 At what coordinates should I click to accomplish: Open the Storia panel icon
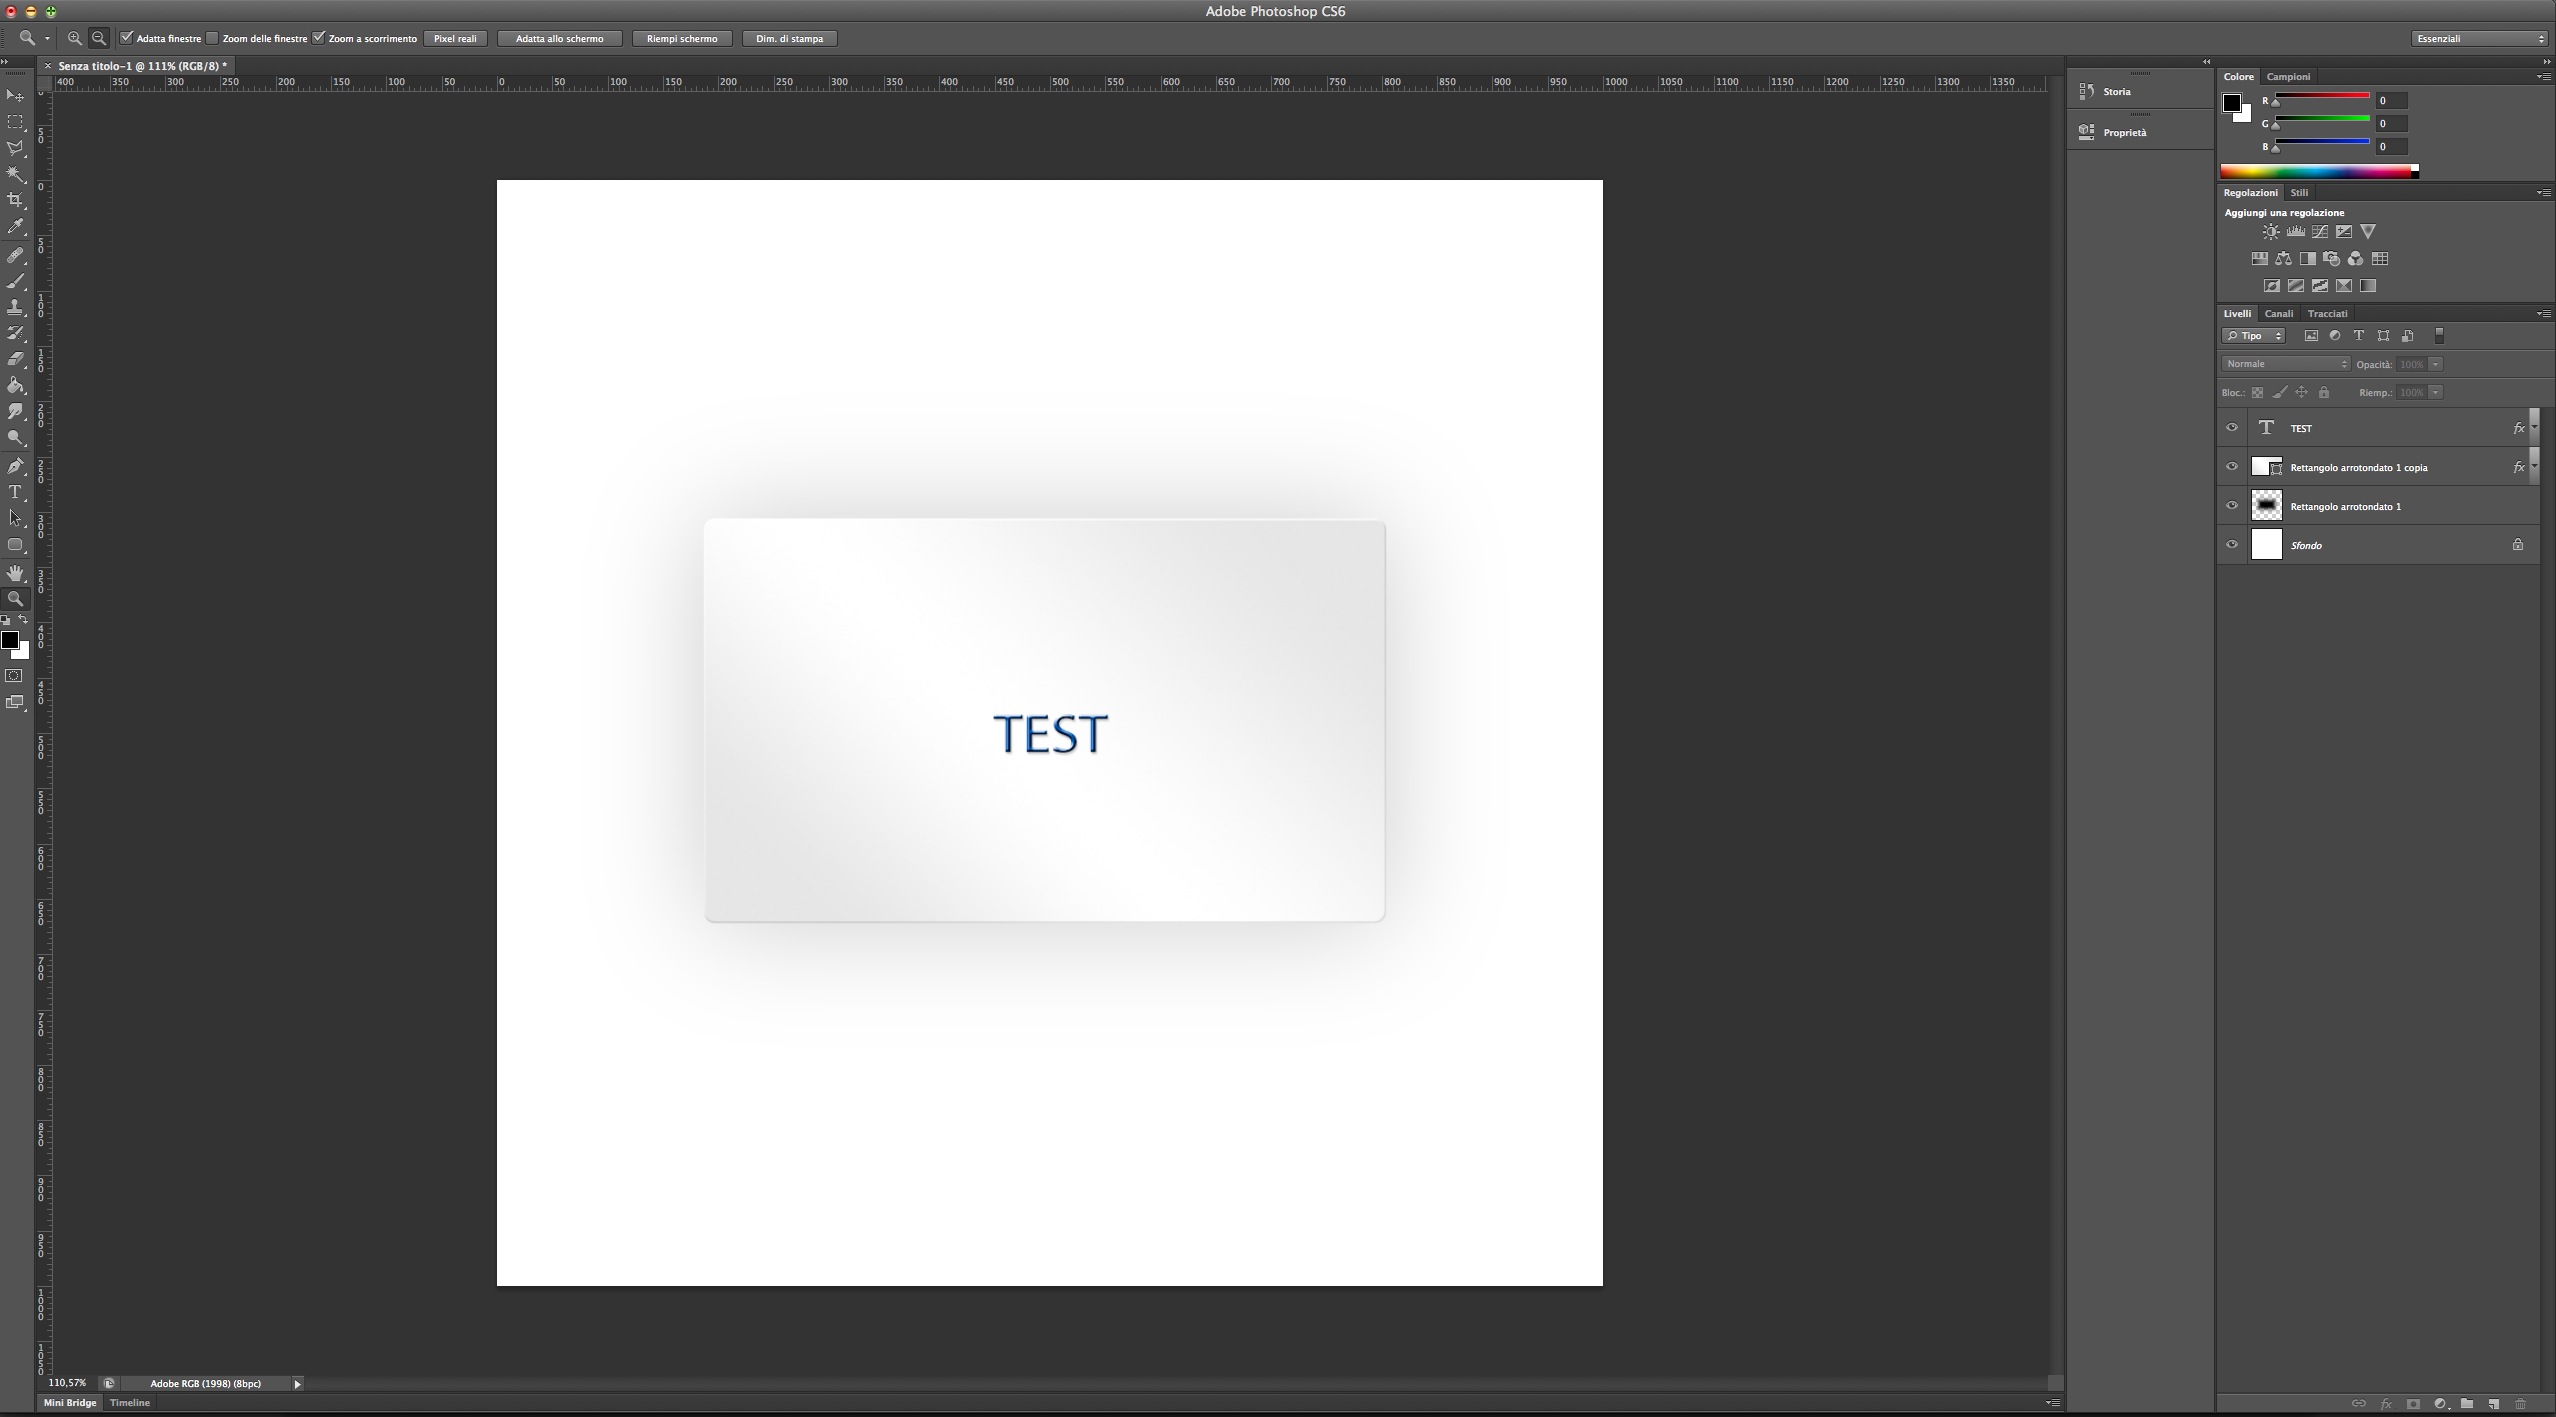2087,91
